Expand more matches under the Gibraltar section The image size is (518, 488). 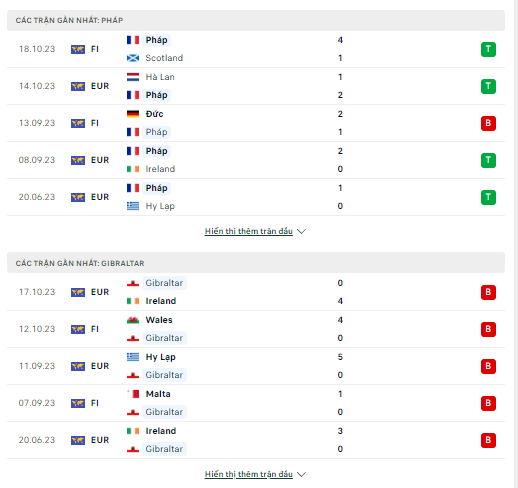pyautogui.click(x=249, y=474)
